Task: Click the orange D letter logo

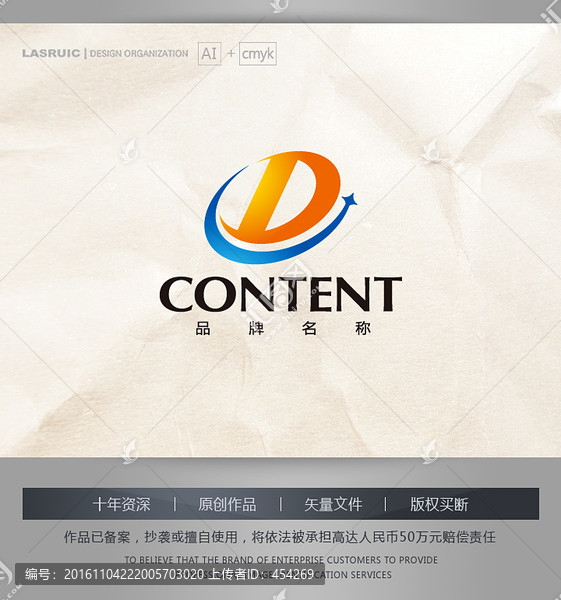Action: point(281,197)
